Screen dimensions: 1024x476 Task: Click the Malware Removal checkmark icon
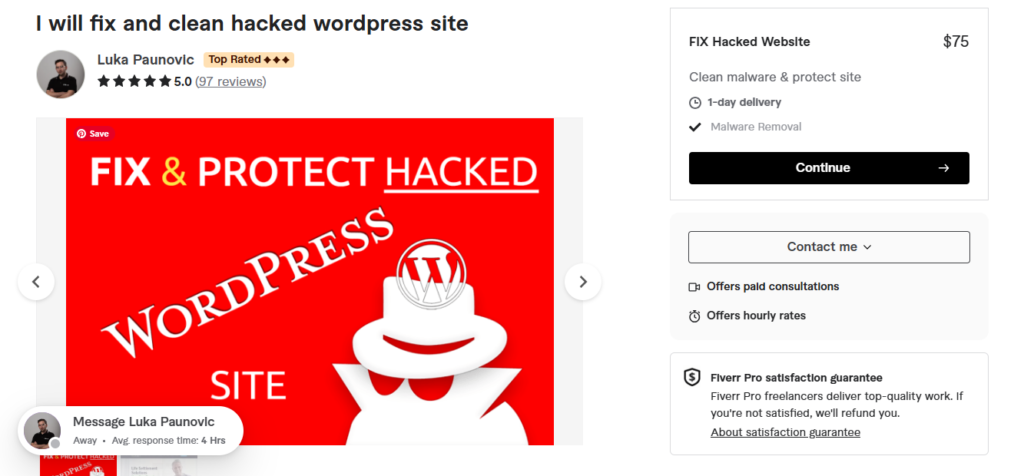coord(695,127)
